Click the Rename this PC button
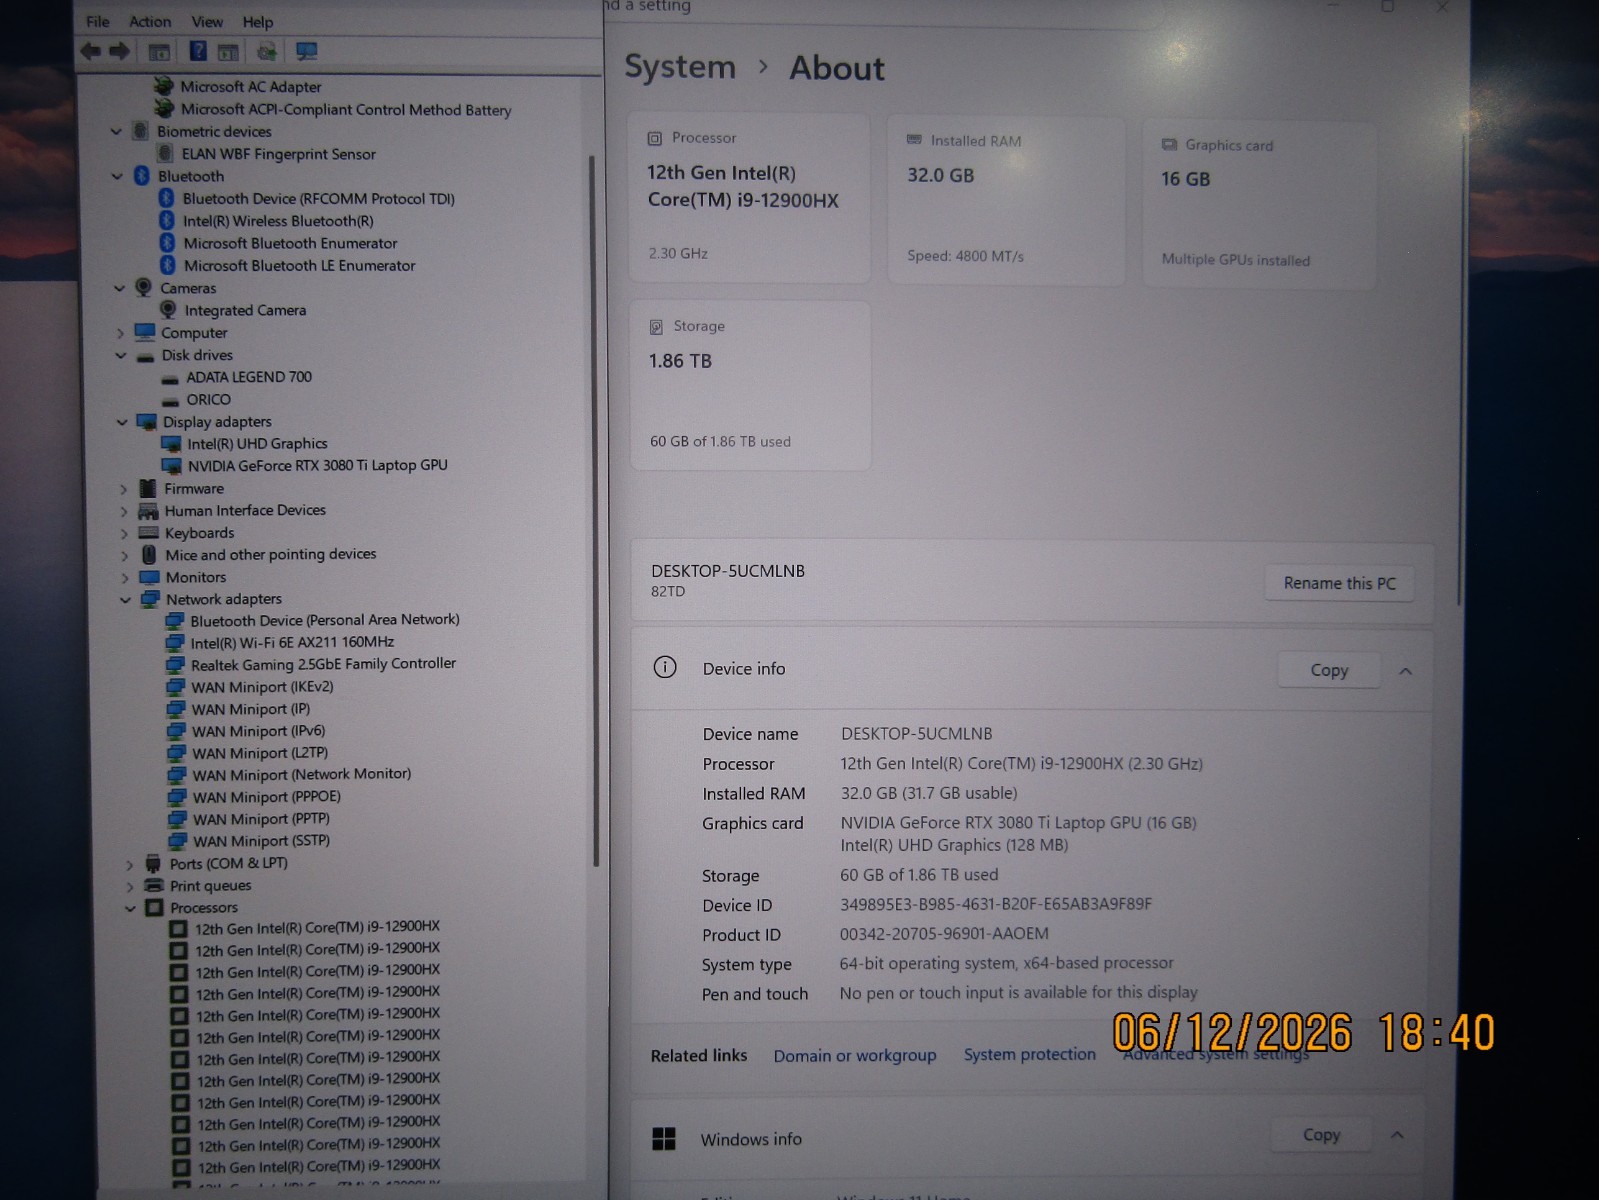The height and width of the screenshot is (1200, 1599). pyautogui.click(x=1339, y=583)
